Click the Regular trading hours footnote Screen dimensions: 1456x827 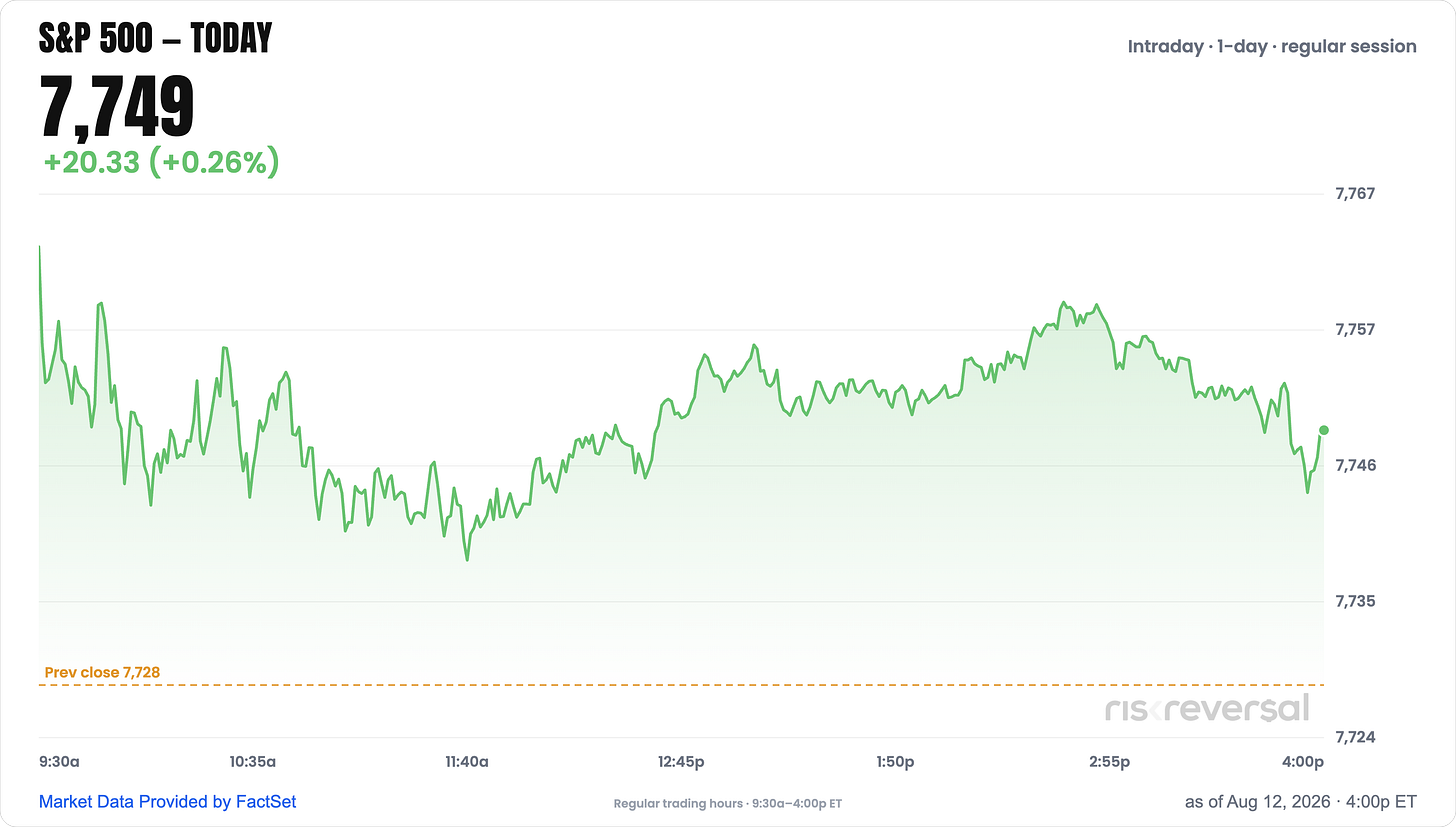point(728,804)
